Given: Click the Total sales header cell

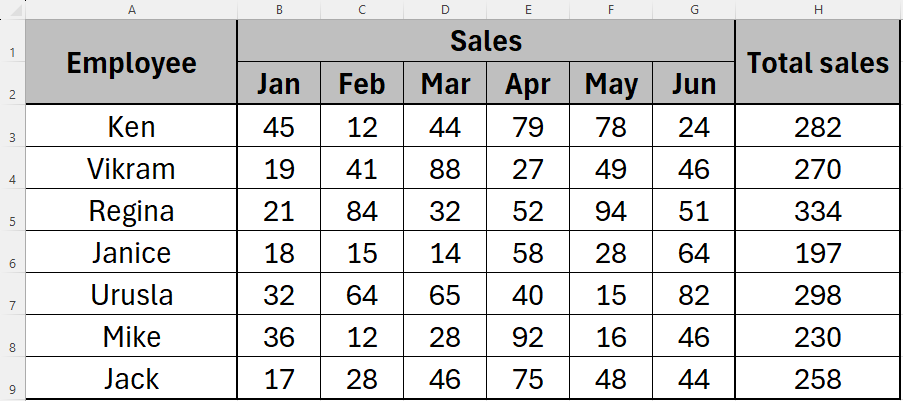Looking at the screenshot, I should (818, 63).
